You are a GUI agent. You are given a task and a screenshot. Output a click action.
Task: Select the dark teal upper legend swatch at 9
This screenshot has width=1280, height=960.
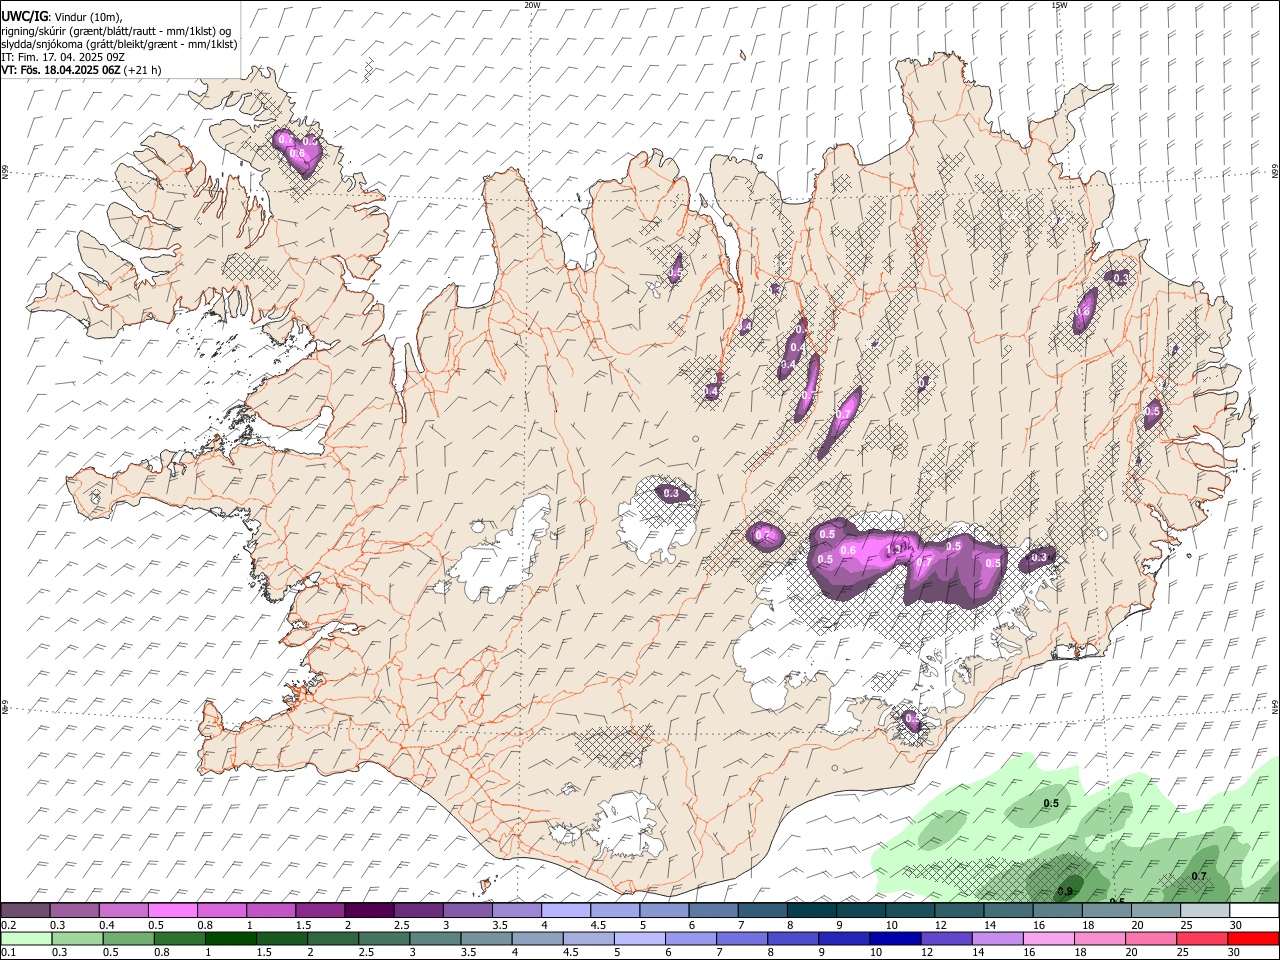861,910
